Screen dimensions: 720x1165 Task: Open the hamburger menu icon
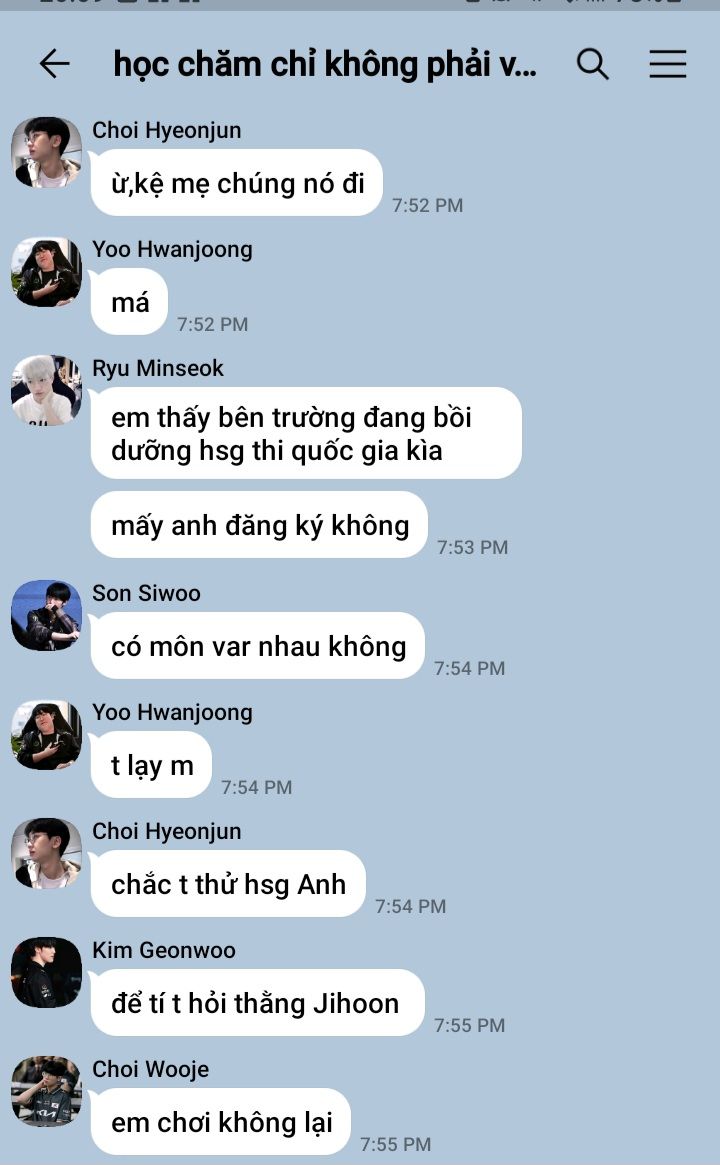(668, 64)
